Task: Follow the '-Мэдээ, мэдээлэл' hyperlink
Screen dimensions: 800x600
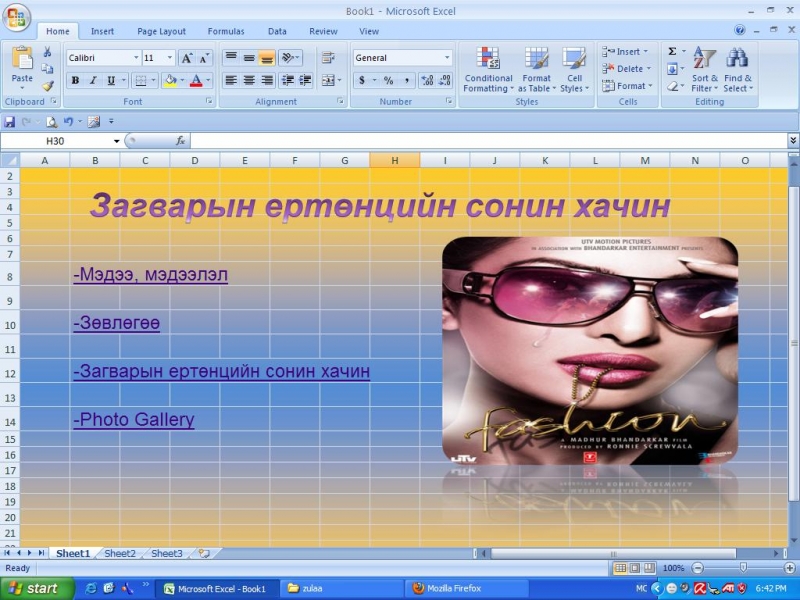Action: [151, 274]
